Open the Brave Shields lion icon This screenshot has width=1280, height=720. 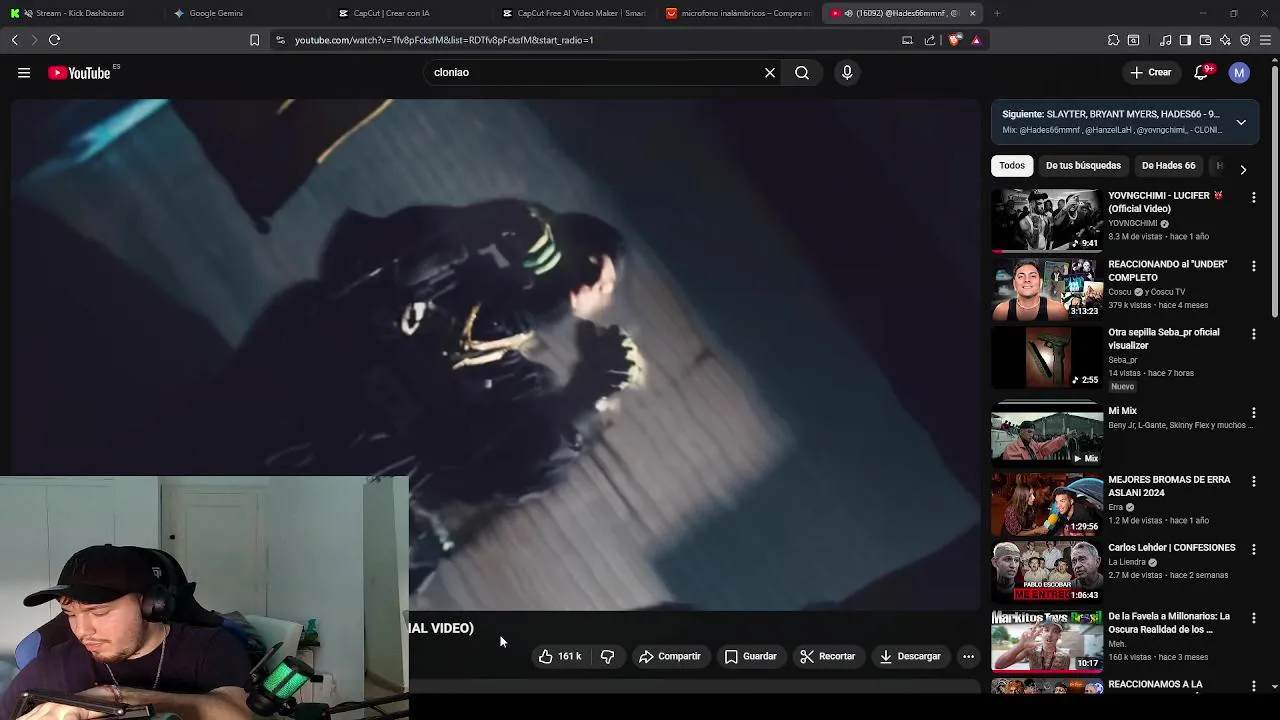(955, 40)
